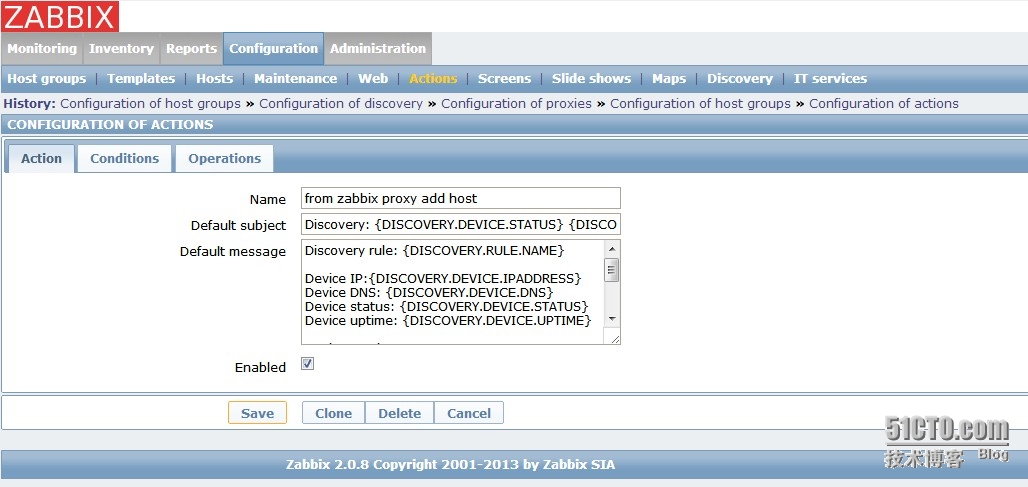Image resolution: width=1028 pixels, height=487 pixels.
Task: Open the Reports menu
Action: tap(191, 49)
